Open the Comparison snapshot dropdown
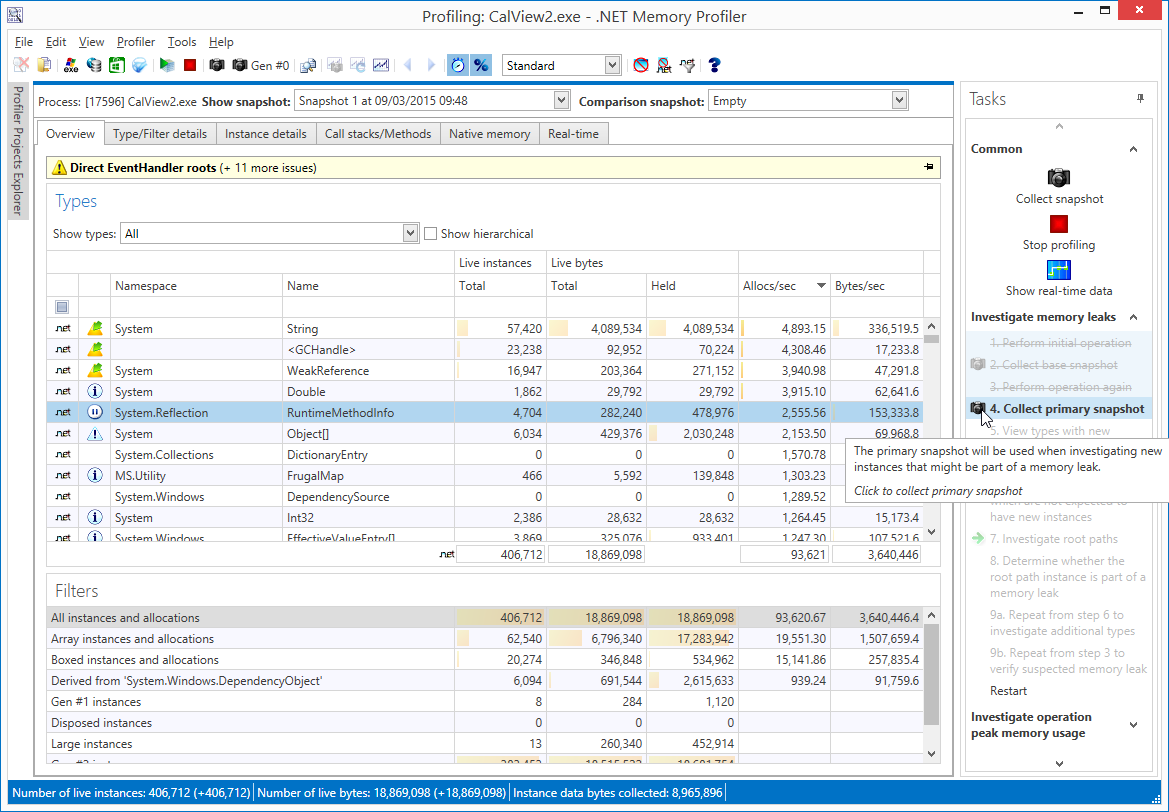 [x=899, y=101]
